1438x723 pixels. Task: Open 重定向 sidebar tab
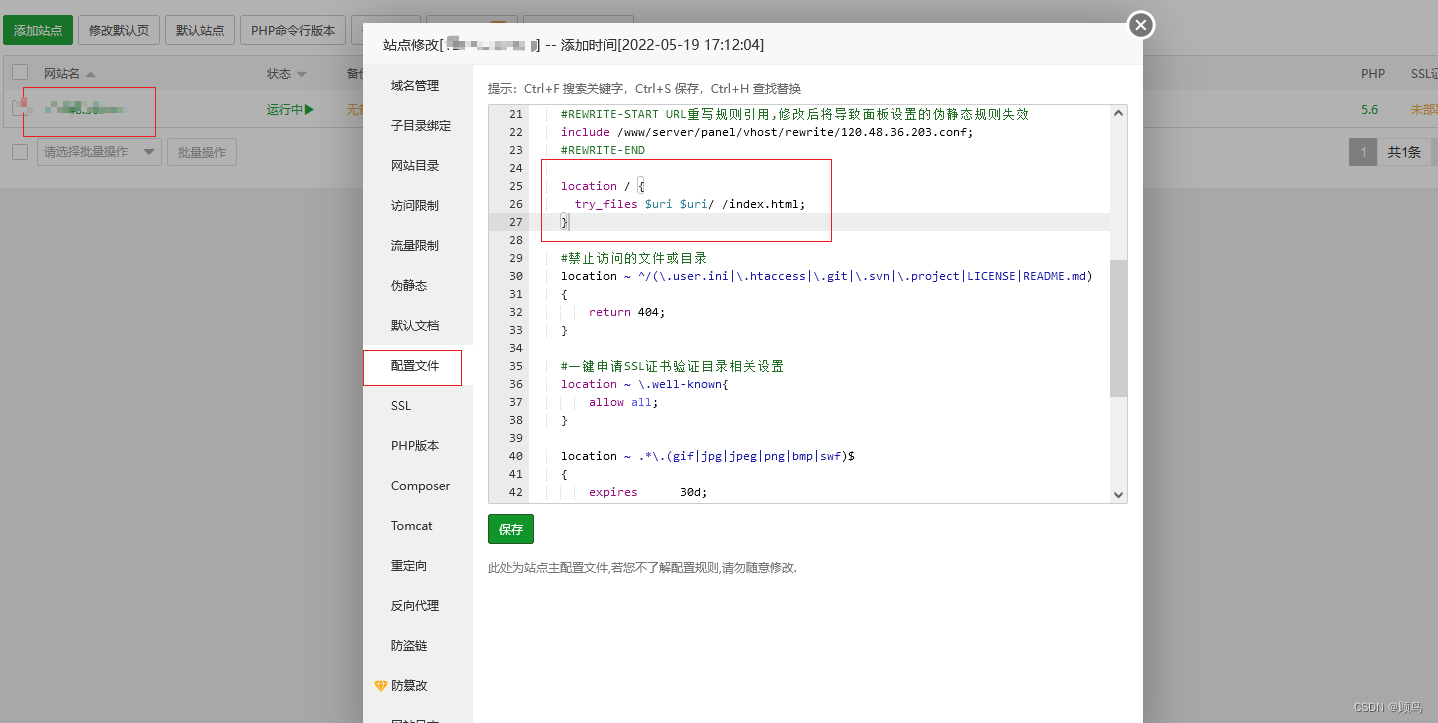(x=409, y=566)
